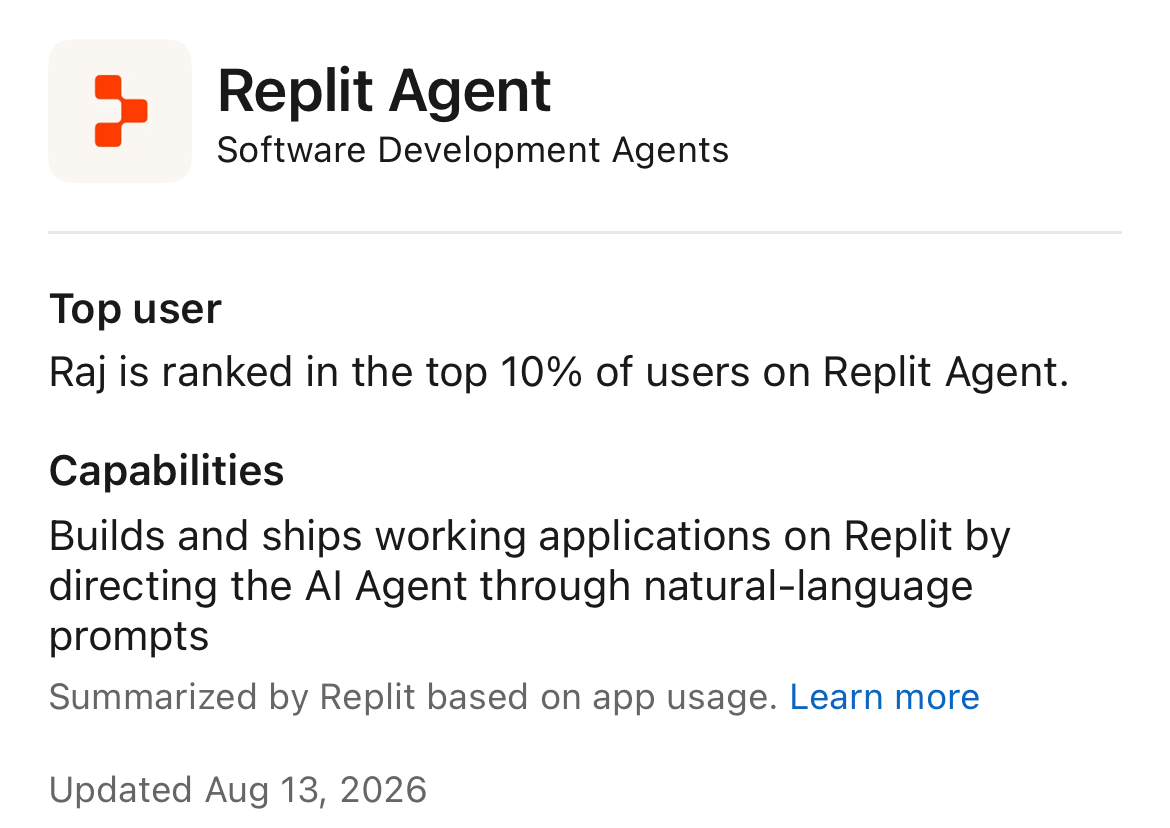Click the orange Replit logo icon
Viewport: 1170px width, 828px height.
(121, 111)
